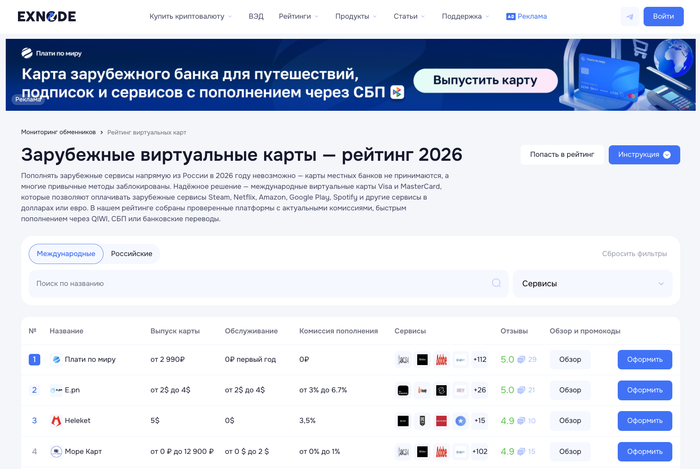Open Обзор for Heleket
Viewport: 700px width, 469px height.
point(570,421)
